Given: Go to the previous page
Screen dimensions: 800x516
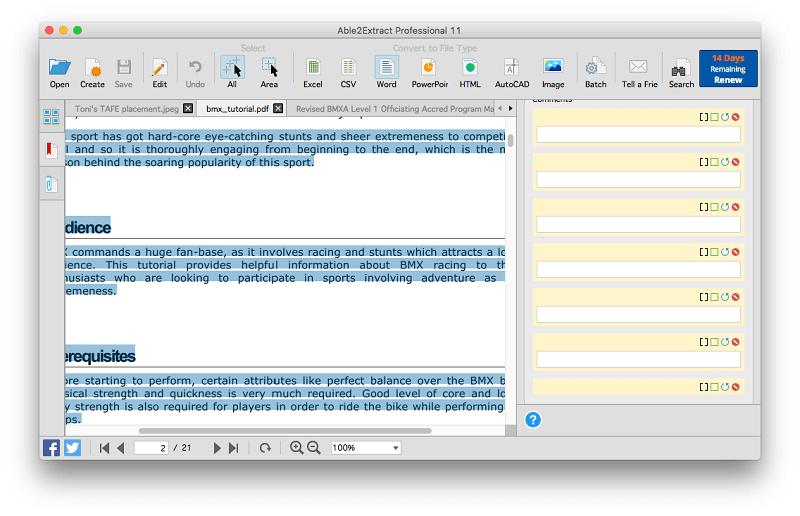Looking at the screenshot, I should point(121,448).
